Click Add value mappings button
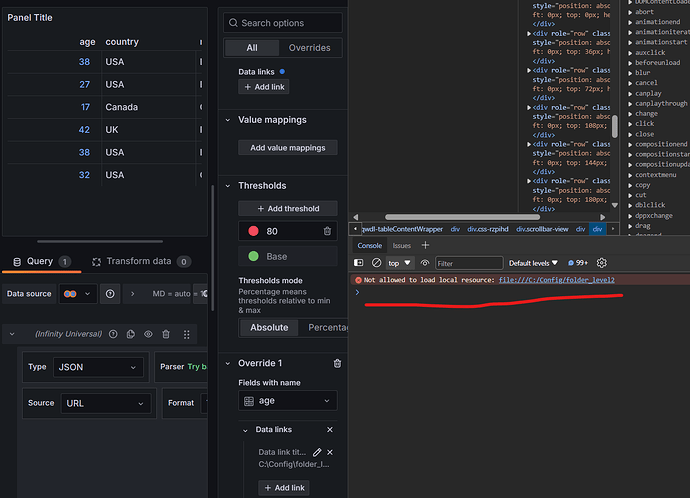This screenshot has height=498, width=690. point(288,148)
